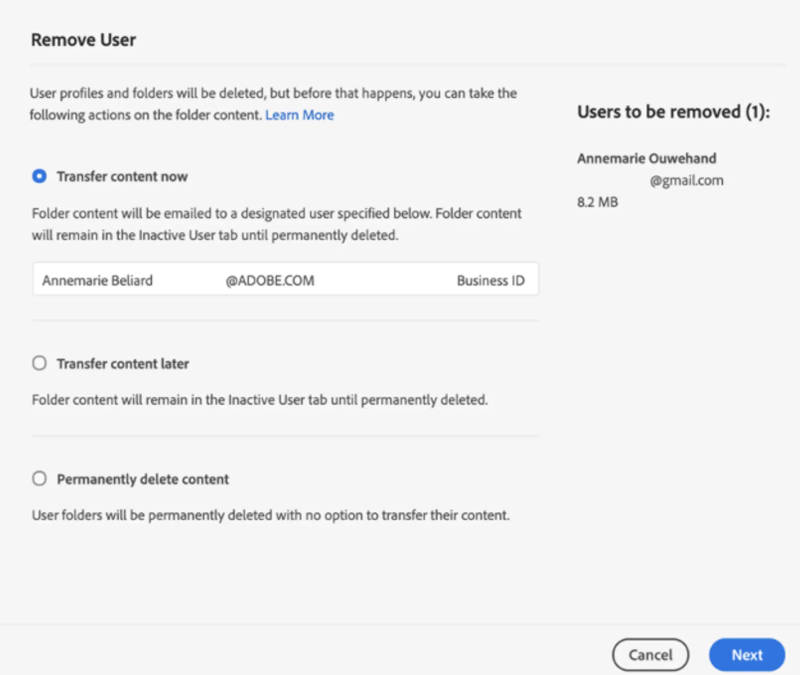This screenshot has width=800, height=675.
Task: Select the user name Annemarie Ouwehand
Action: 647,159
